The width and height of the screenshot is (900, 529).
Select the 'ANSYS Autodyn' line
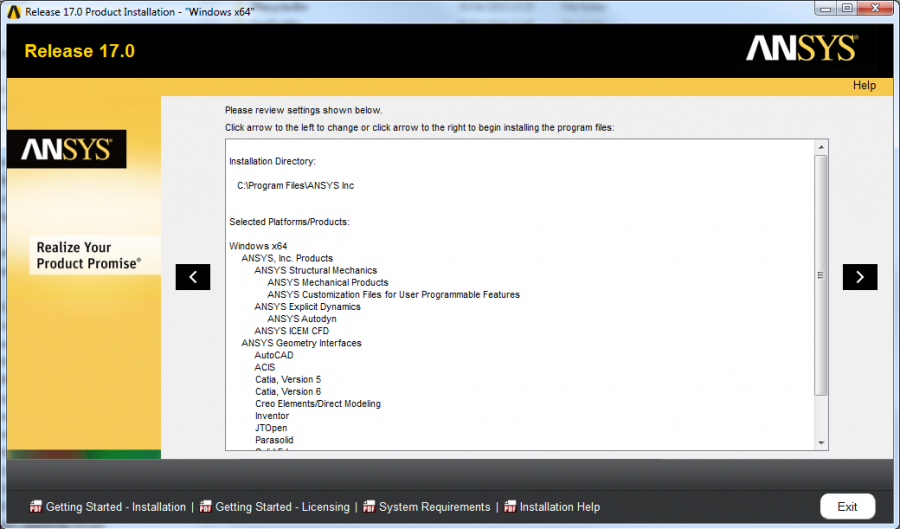(x=302, y=318)
